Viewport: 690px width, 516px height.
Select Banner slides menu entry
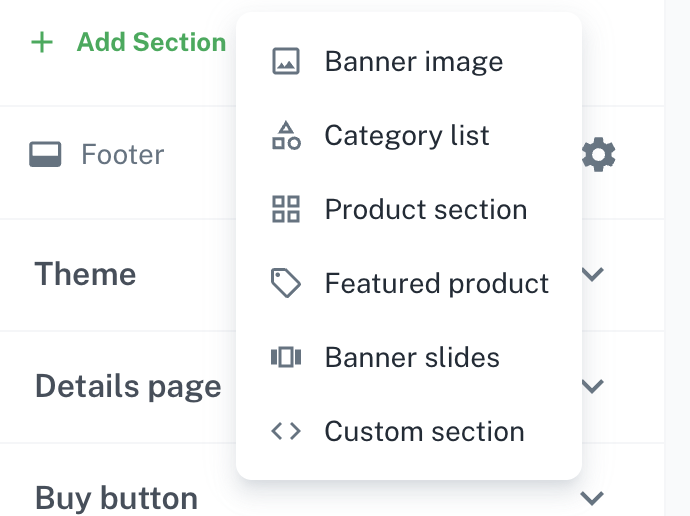coord(412,358)
